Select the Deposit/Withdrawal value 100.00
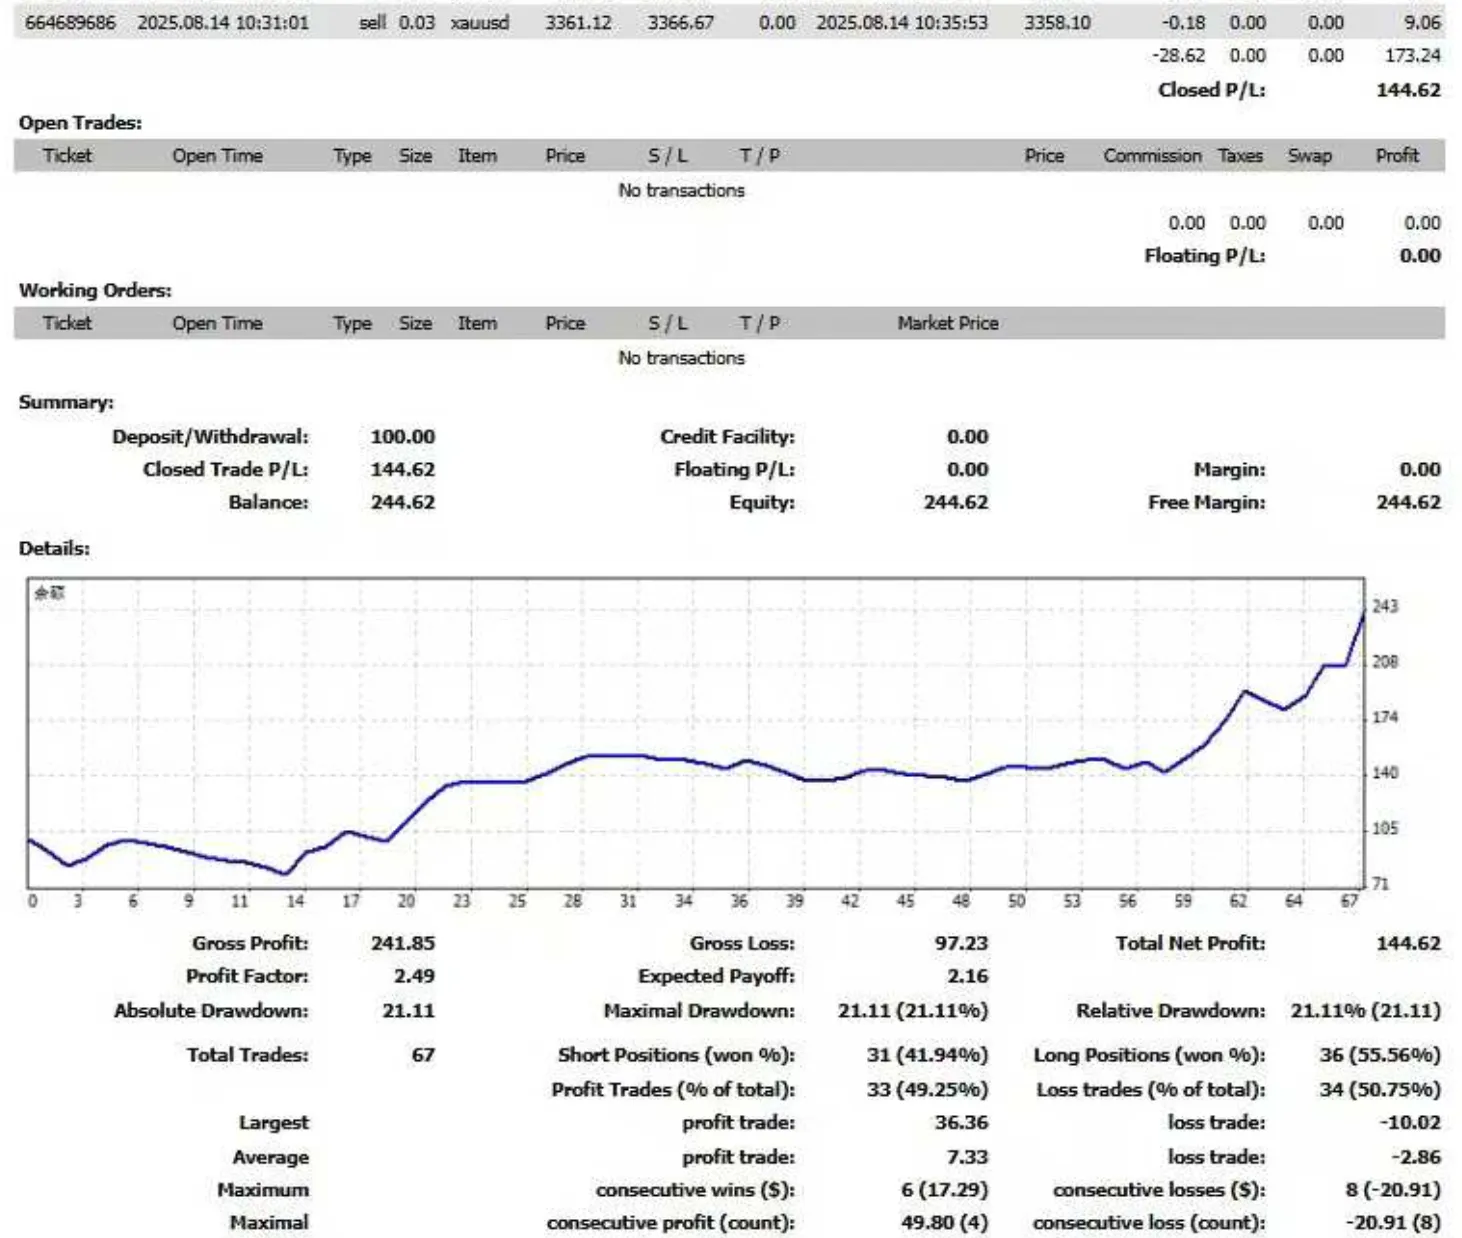Screen dimensions: 1462x1238 point(402,437)
